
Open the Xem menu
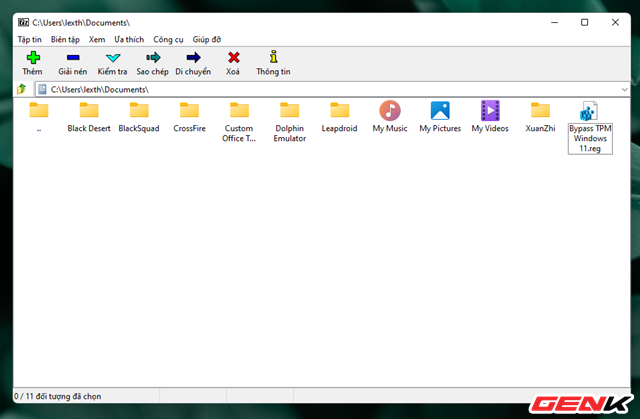97,39
